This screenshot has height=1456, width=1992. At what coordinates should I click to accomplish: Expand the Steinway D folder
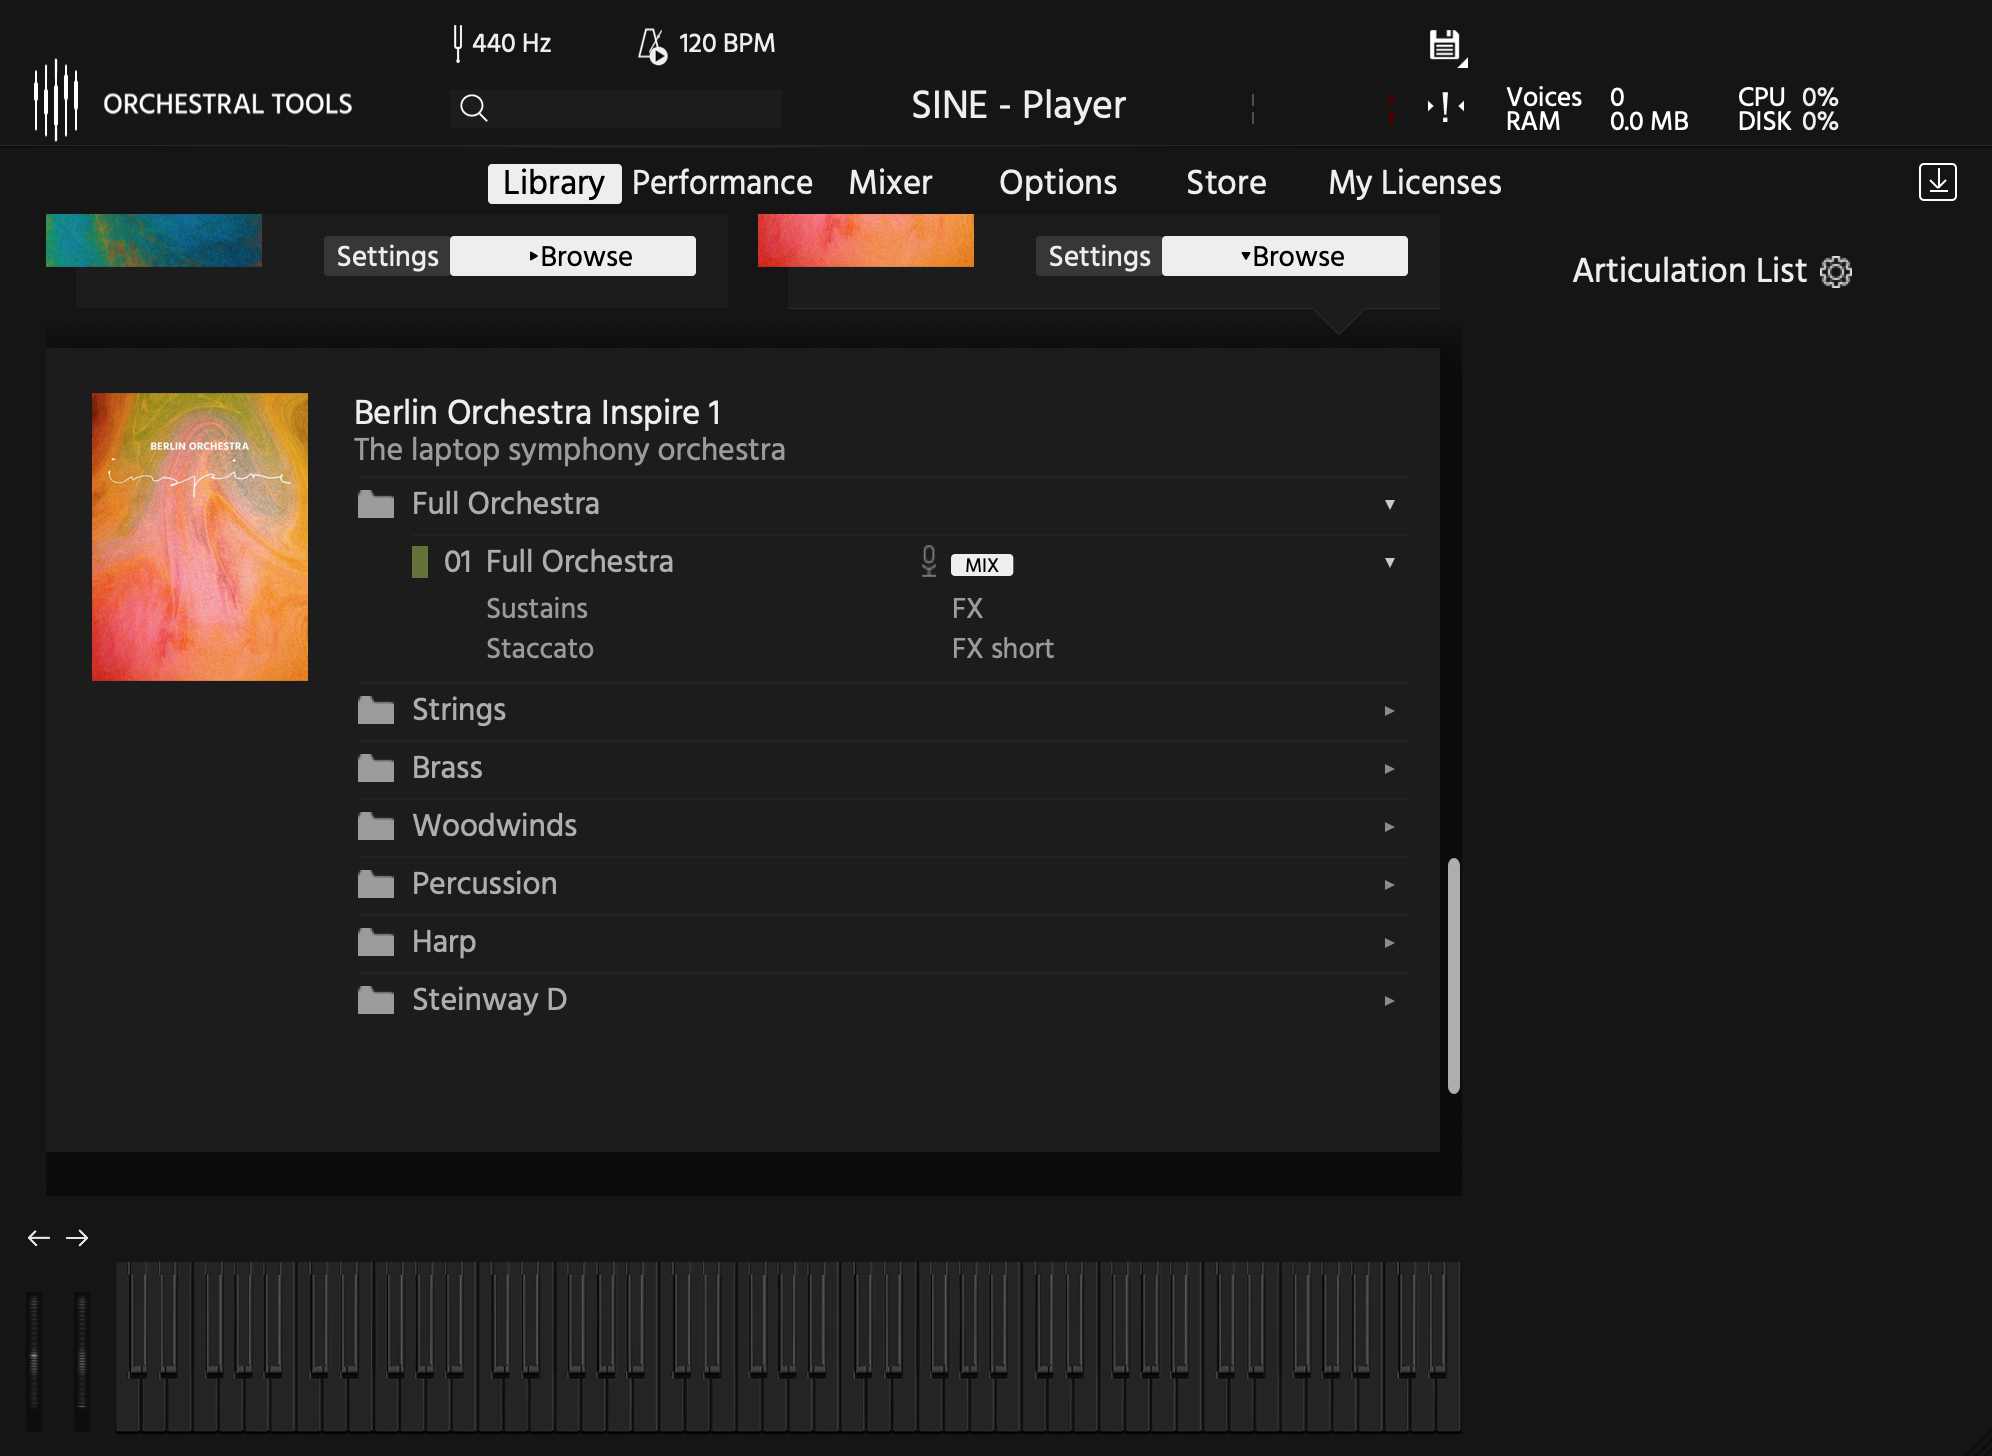[x=1389, y=1001]
